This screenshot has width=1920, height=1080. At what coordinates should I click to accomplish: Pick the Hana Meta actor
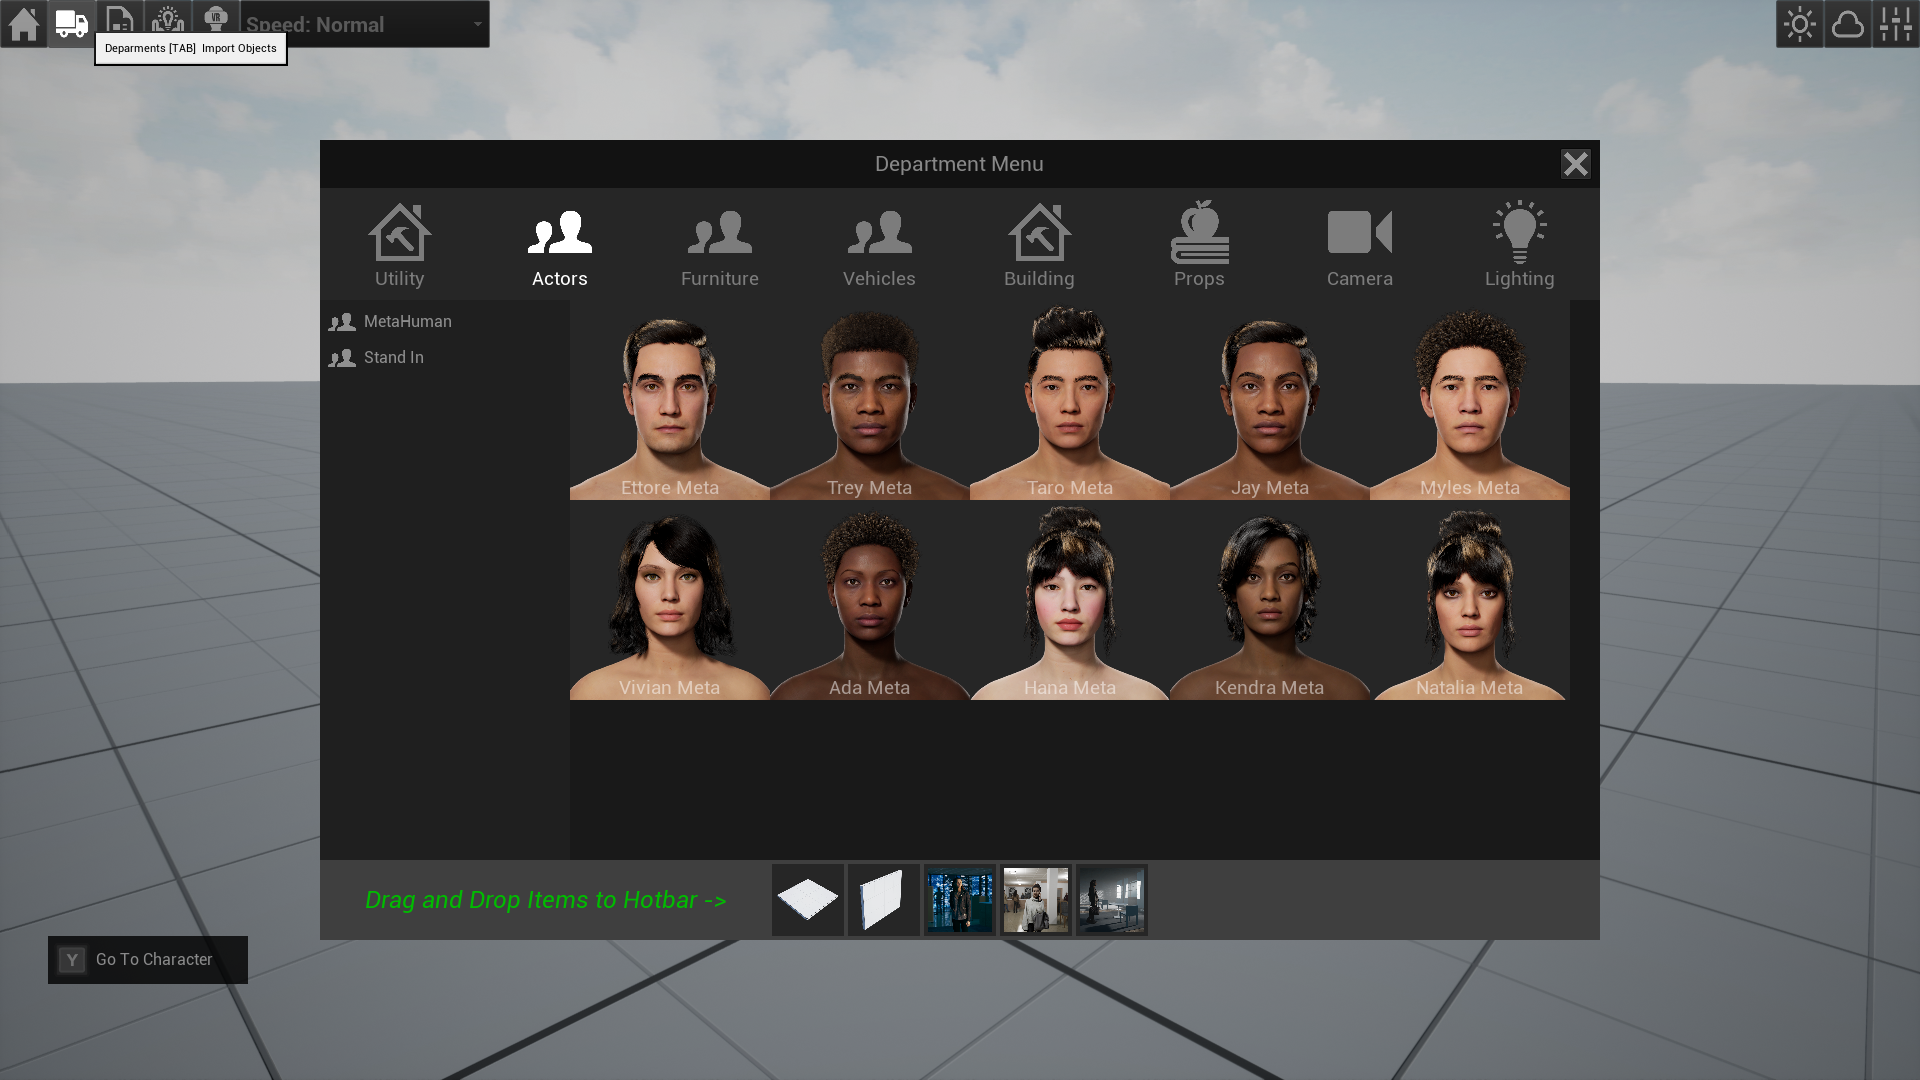click(x=1070, y=600)
